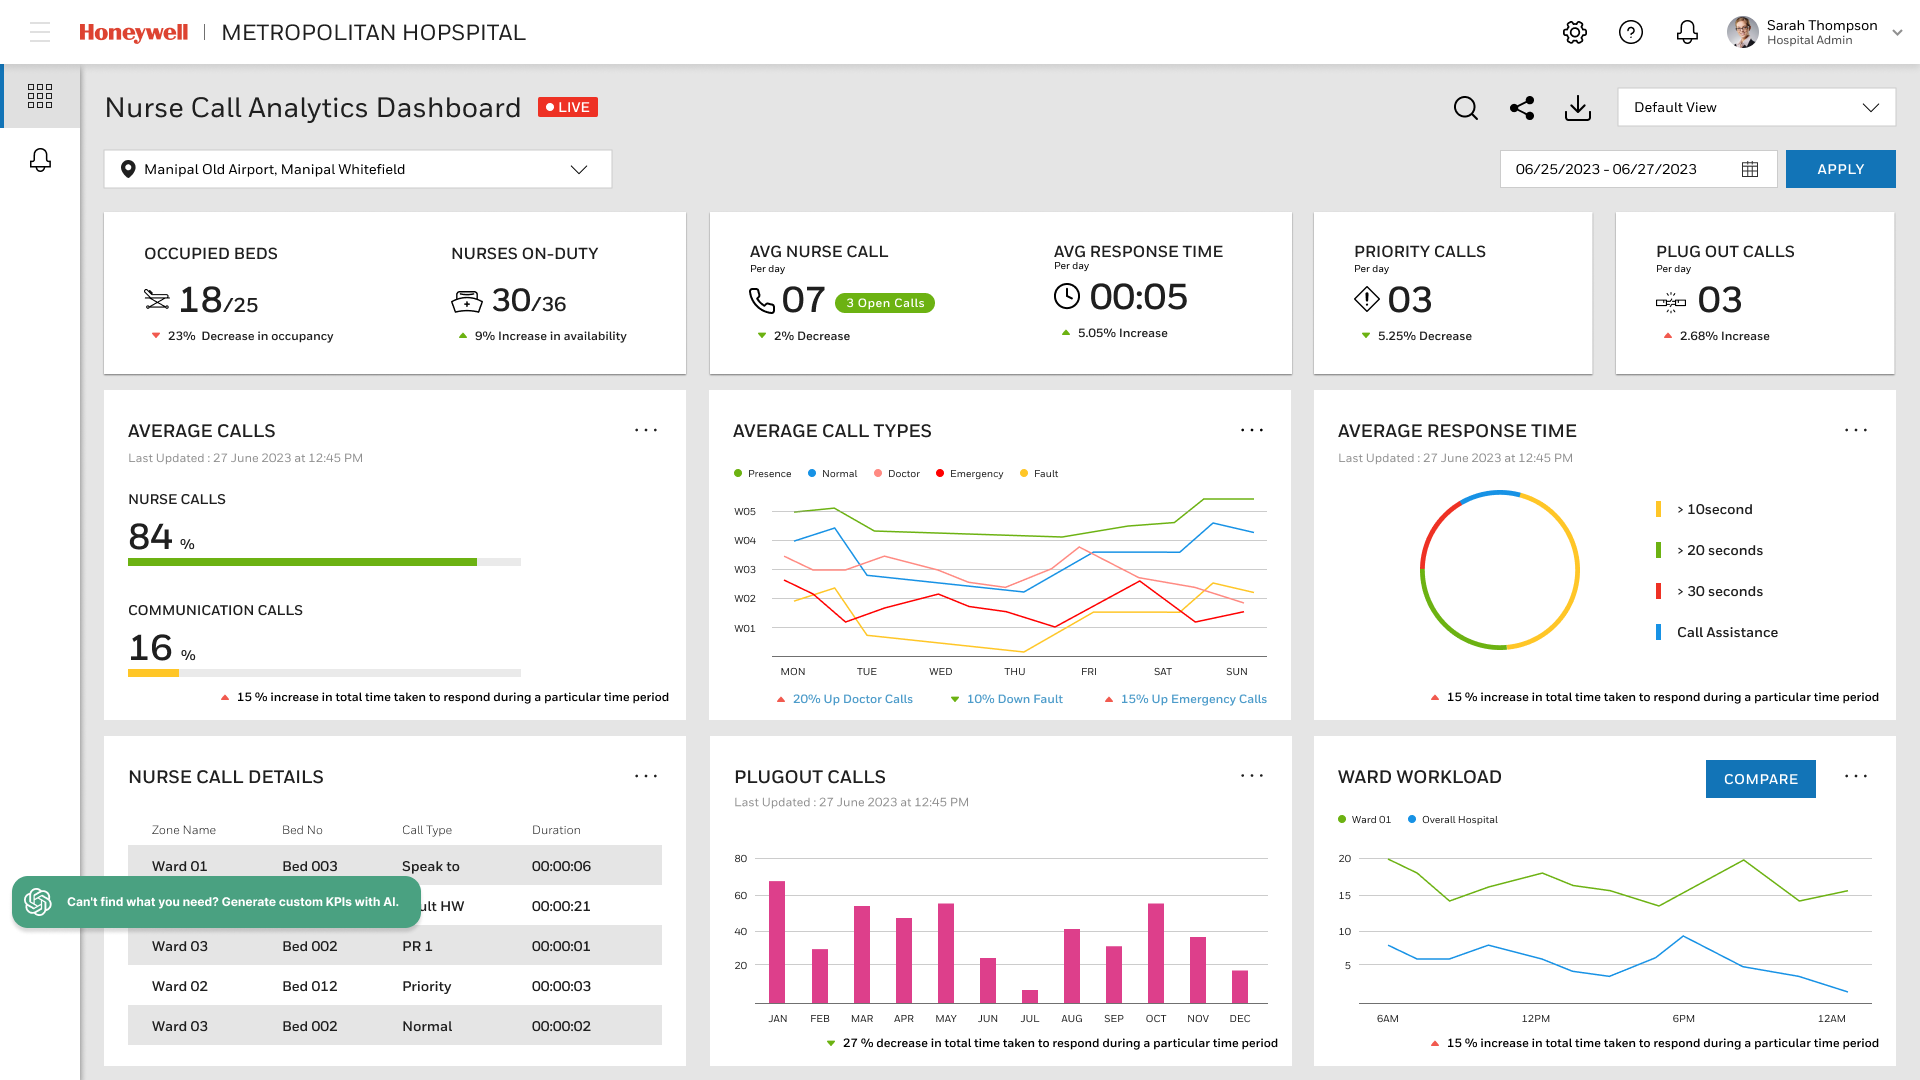Share the dashboard via share icon

[x=1522, y=108]
